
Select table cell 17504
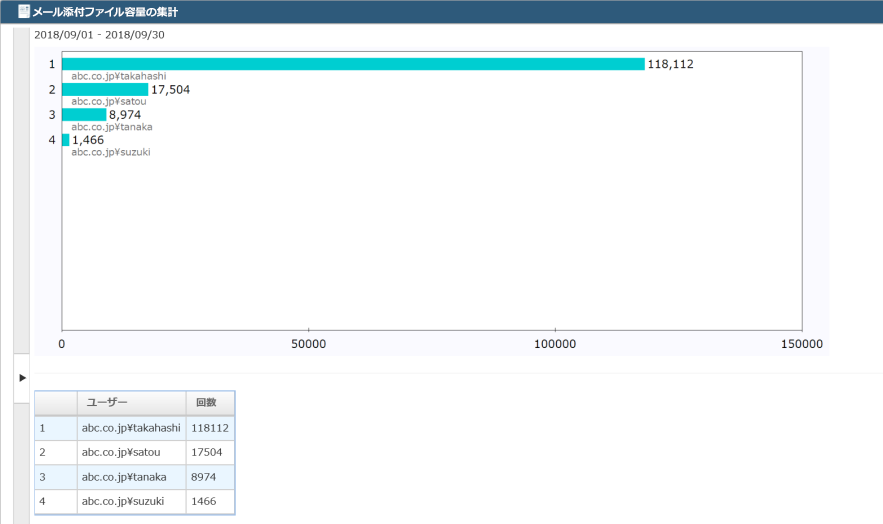pos(210,453)
